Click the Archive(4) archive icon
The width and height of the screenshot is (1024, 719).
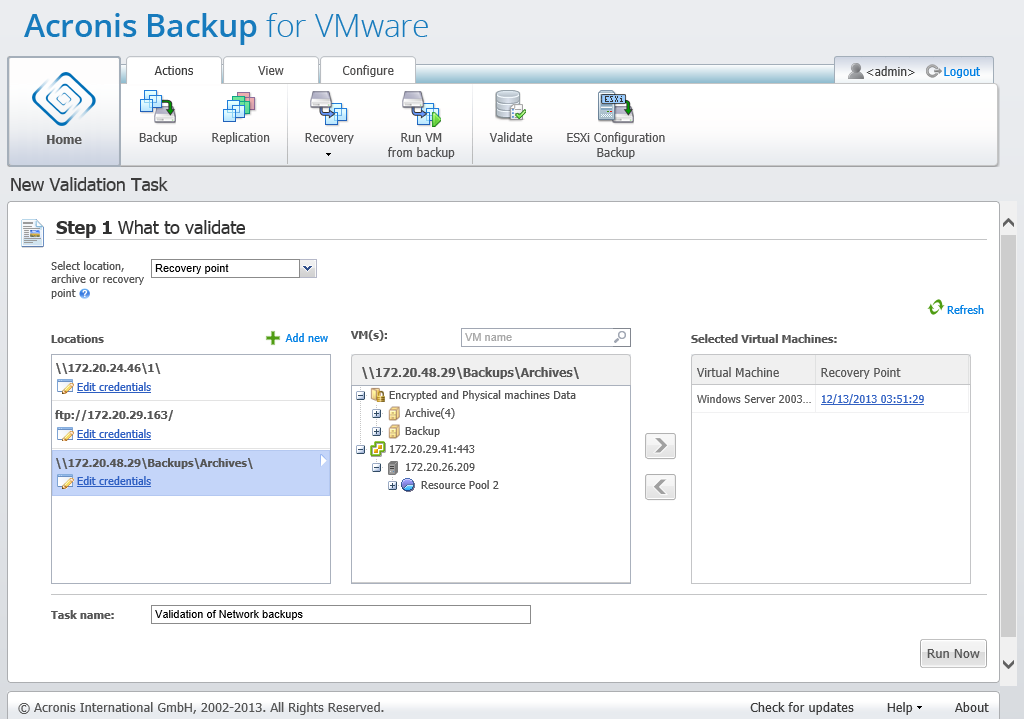(x=394, y=413)
